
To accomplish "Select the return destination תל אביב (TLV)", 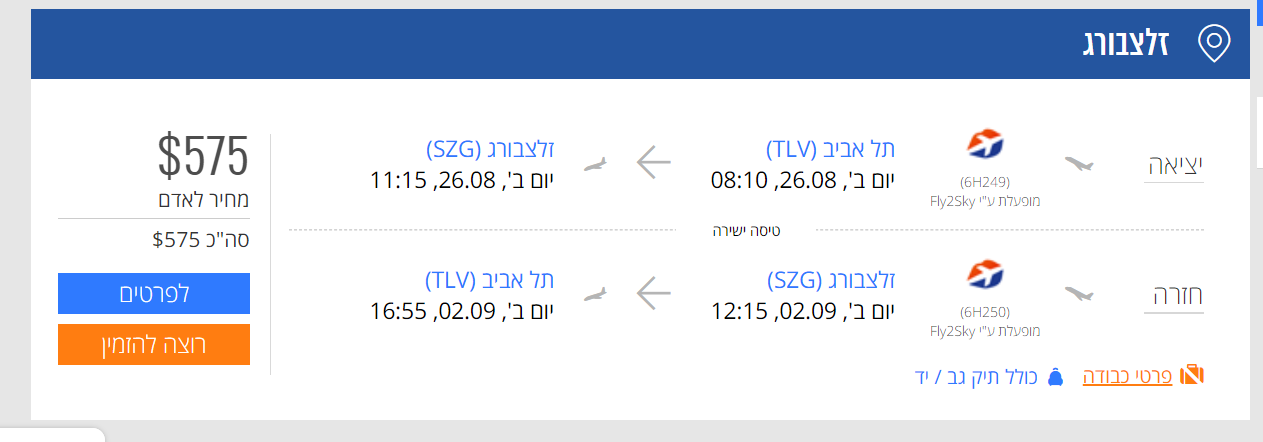I will pyautogui.click(x=490, y=279).
